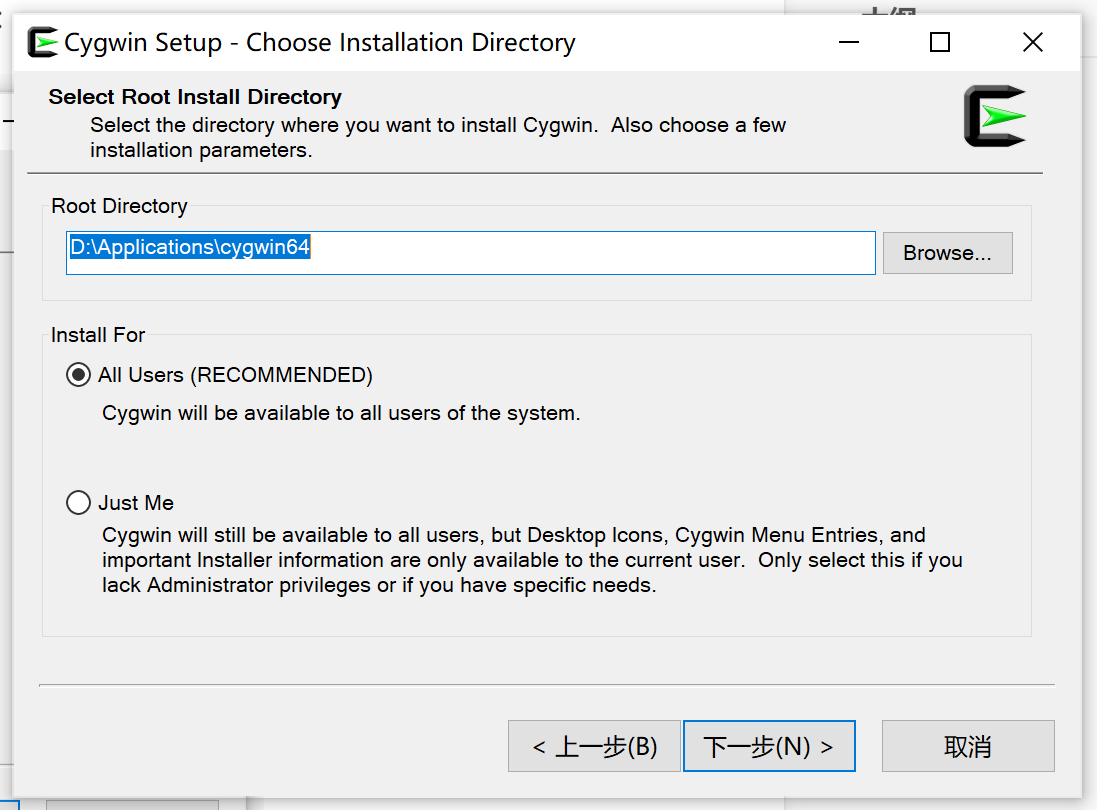The image size is (1097, 810).
Task: Click the "Select Root Install Directory" heading
Action: coord(195,97)
